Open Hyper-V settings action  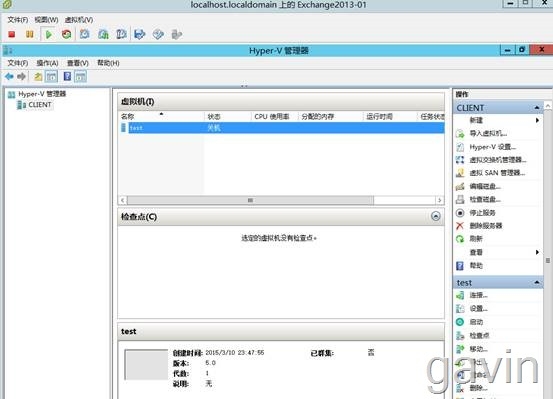[492, 147]
